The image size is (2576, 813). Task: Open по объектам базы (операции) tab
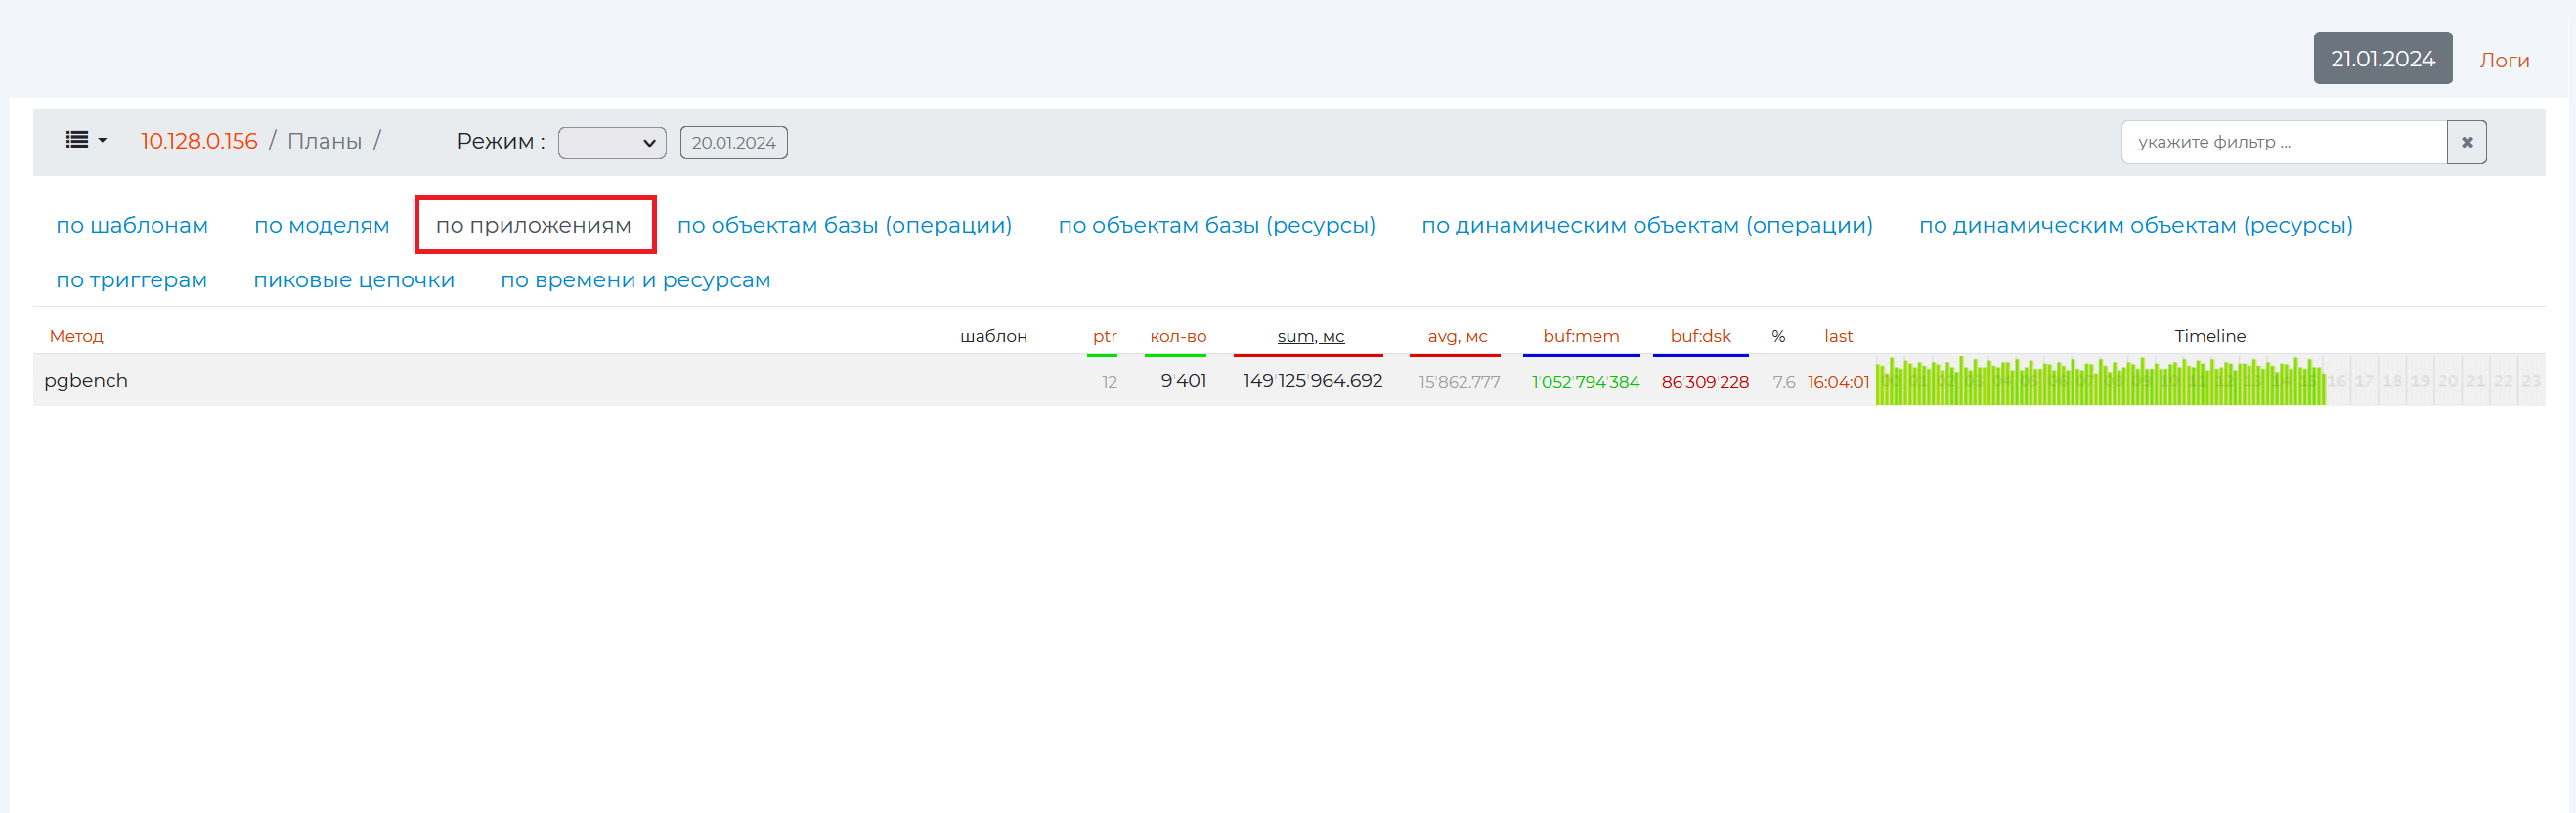[x=844, y=225]
